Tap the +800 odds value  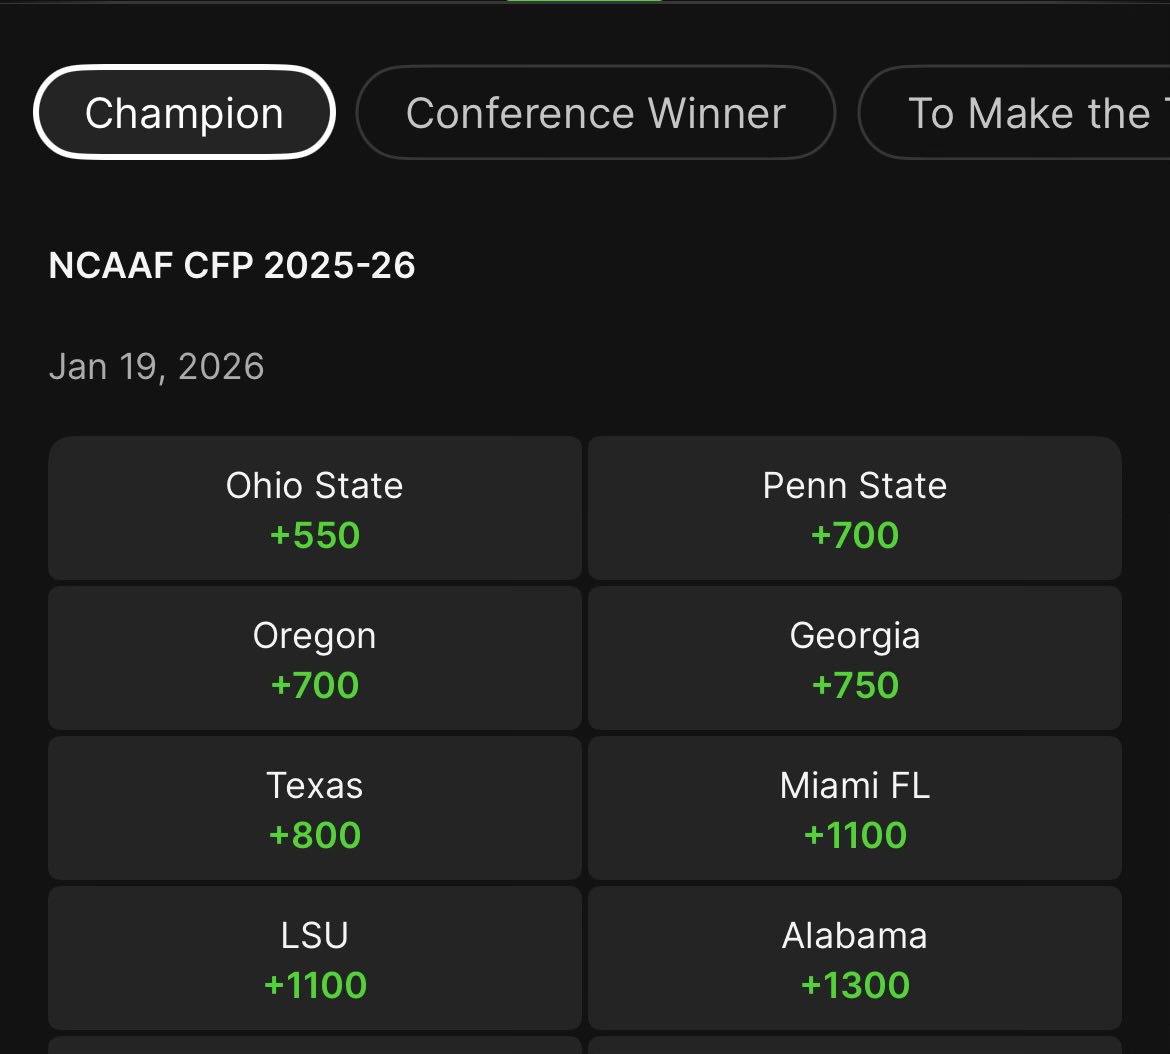(315, 835)
